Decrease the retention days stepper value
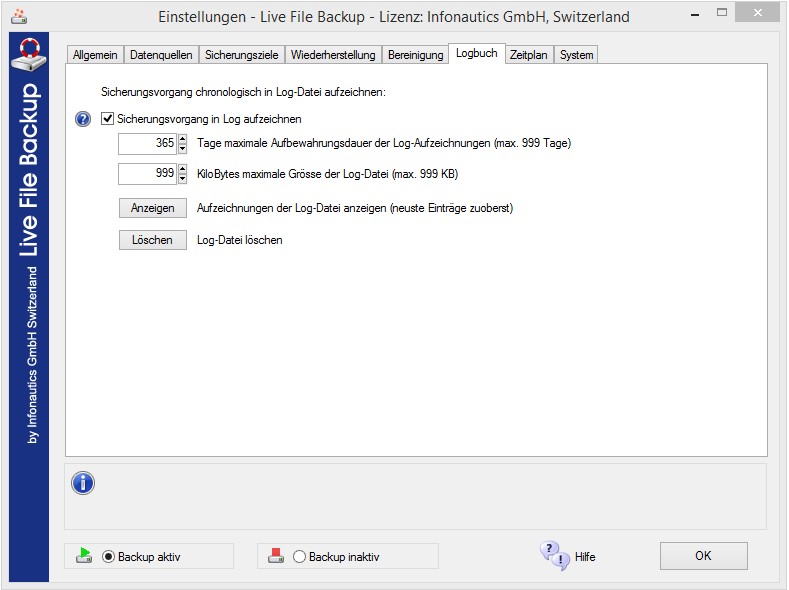This screenshot has width=789, height=590. (182, 149)
